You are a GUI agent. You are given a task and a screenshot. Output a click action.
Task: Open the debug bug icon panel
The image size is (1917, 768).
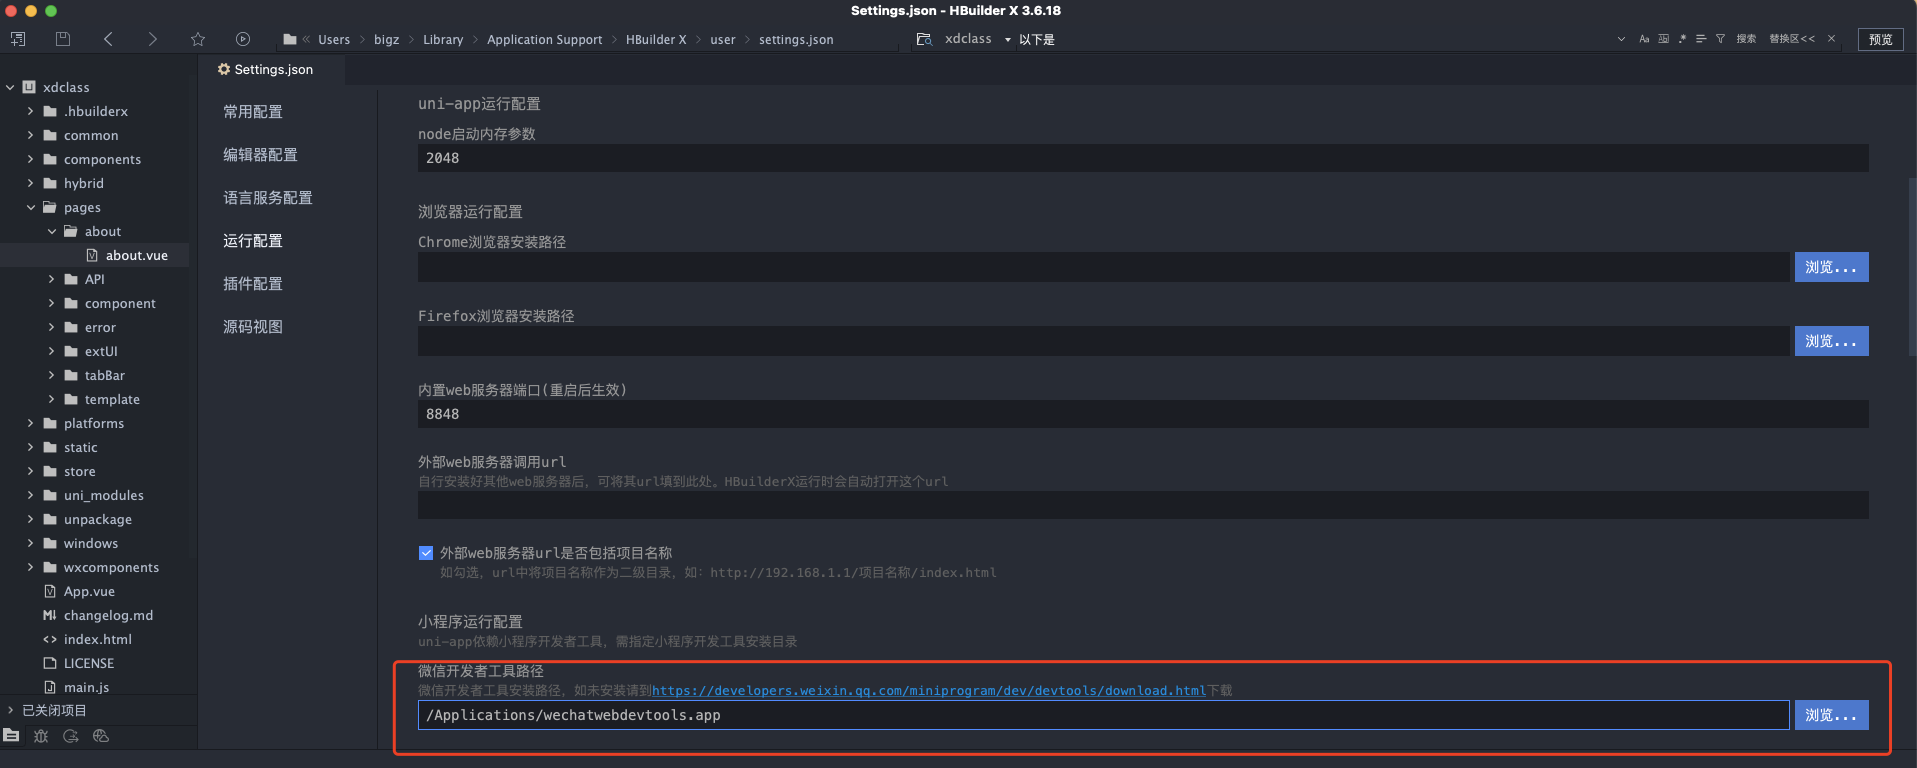click(41, 736)
